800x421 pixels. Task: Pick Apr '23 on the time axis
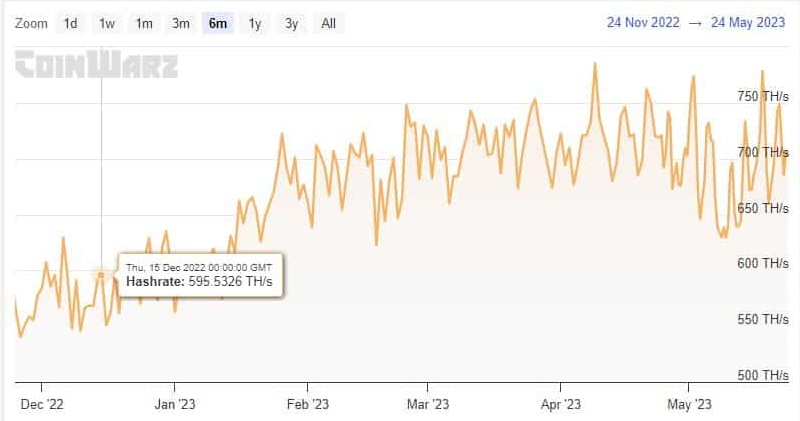pos(560,404)
